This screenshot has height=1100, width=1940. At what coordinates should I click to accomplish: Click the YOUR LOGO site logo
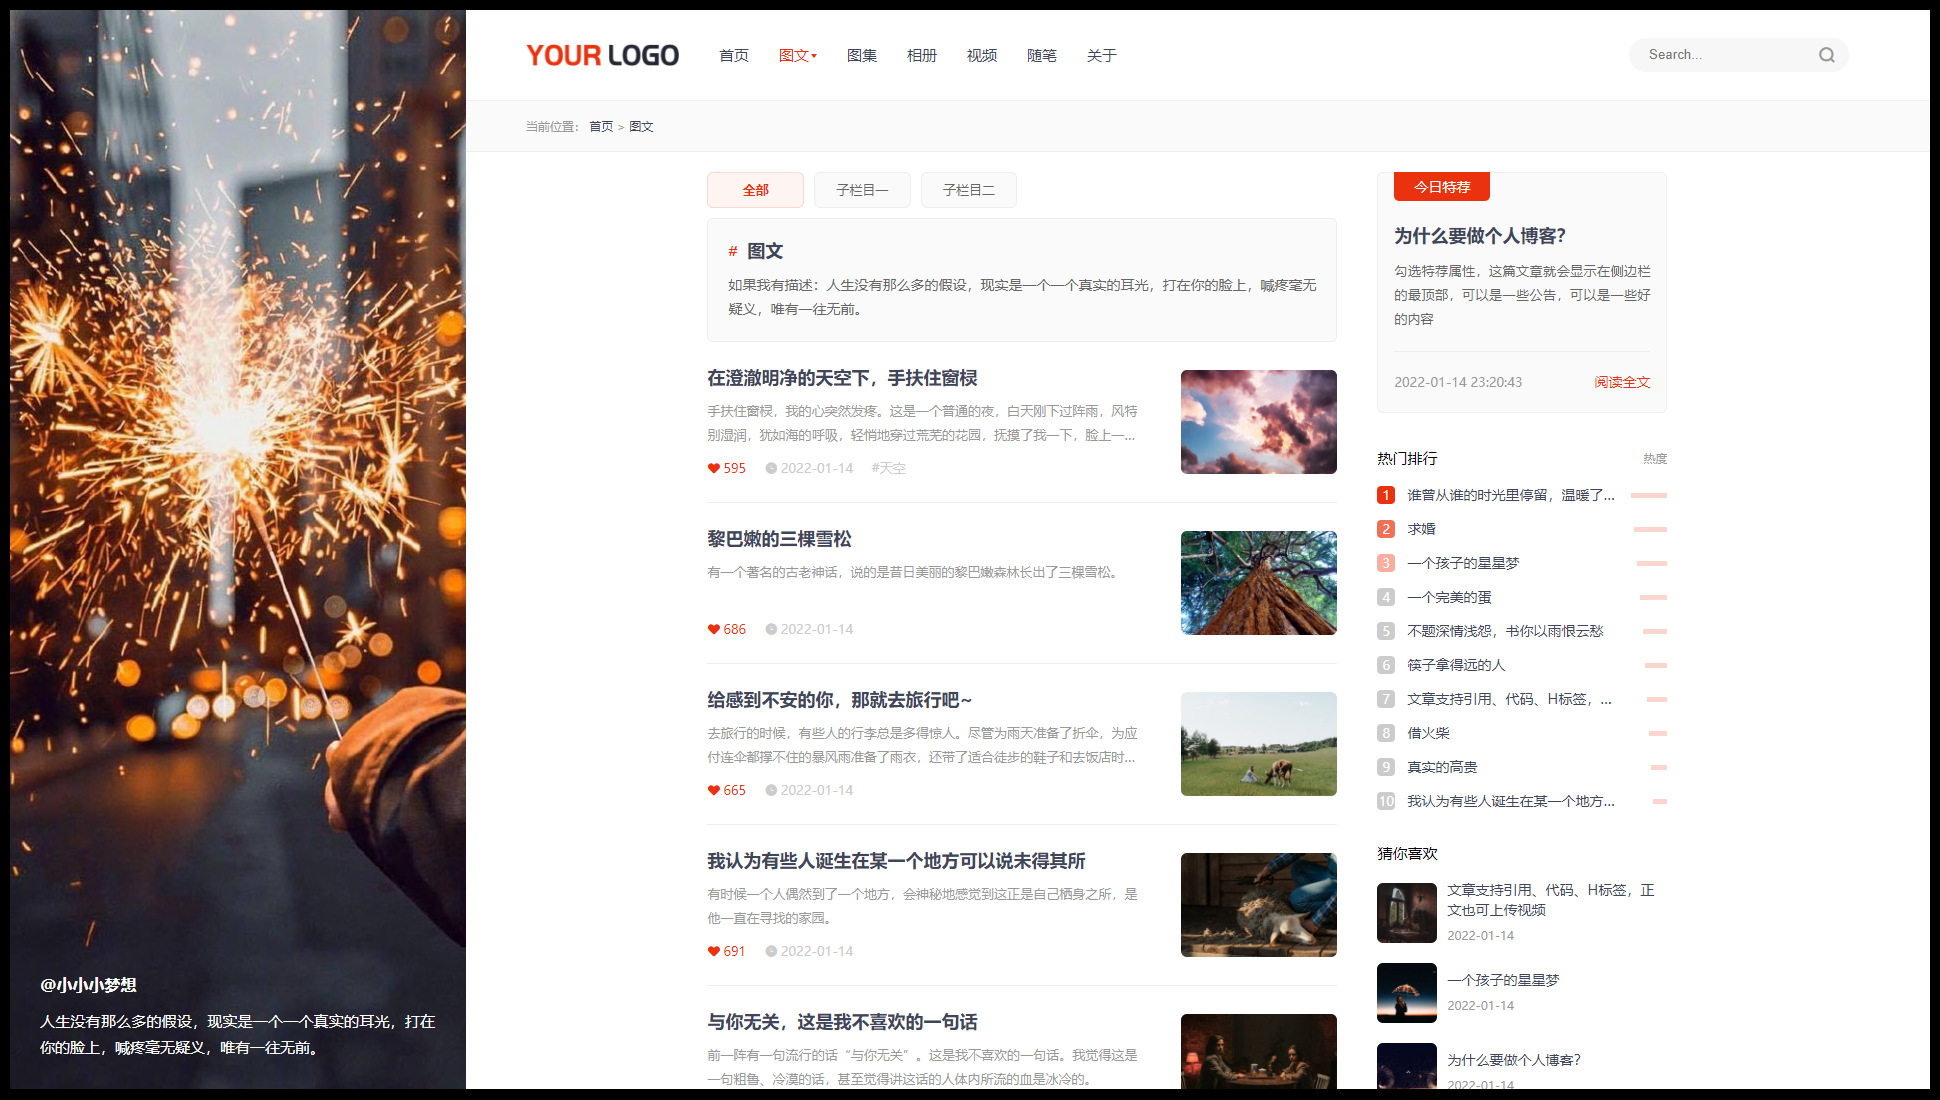(602, 55)
